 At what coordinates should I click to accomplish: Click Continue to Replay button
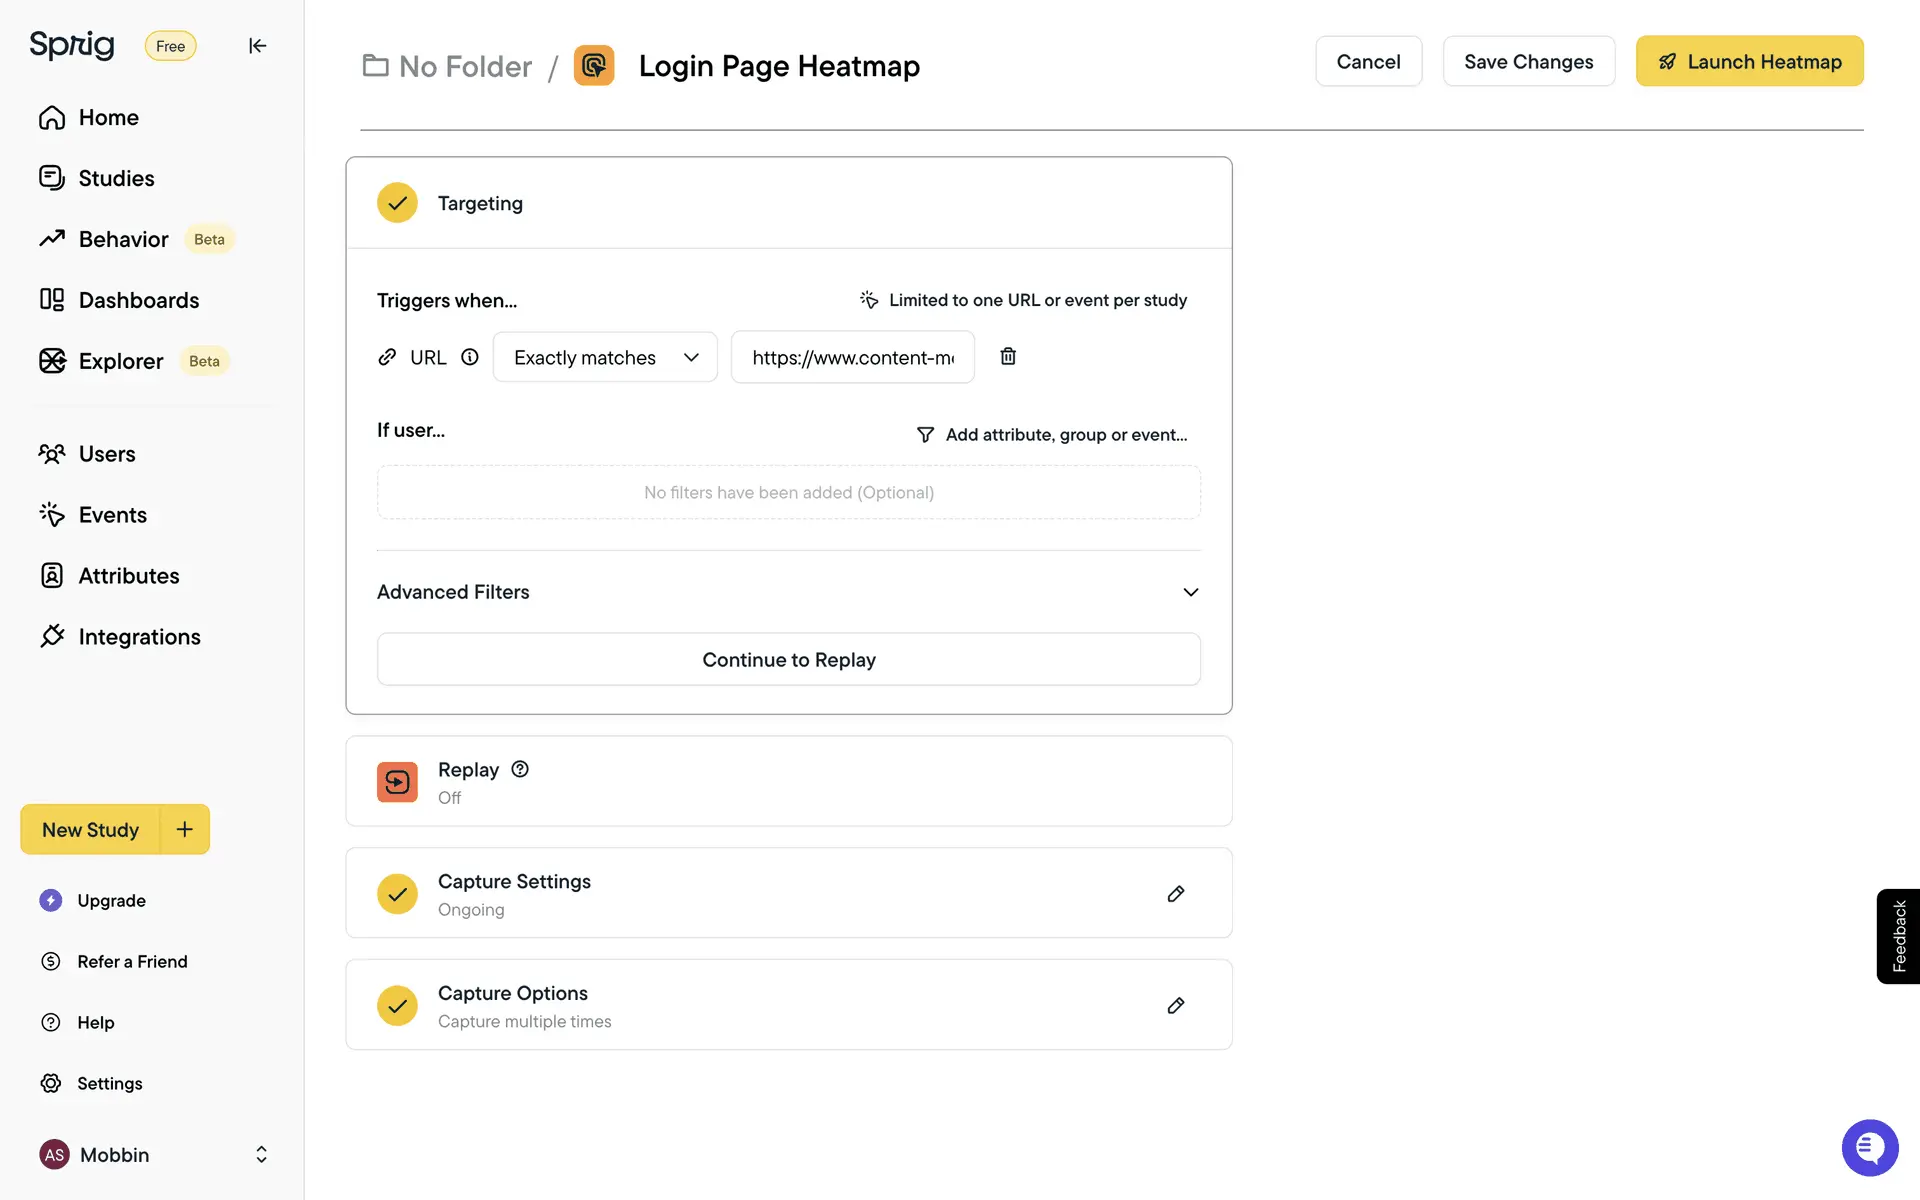[x=788, y=660]
